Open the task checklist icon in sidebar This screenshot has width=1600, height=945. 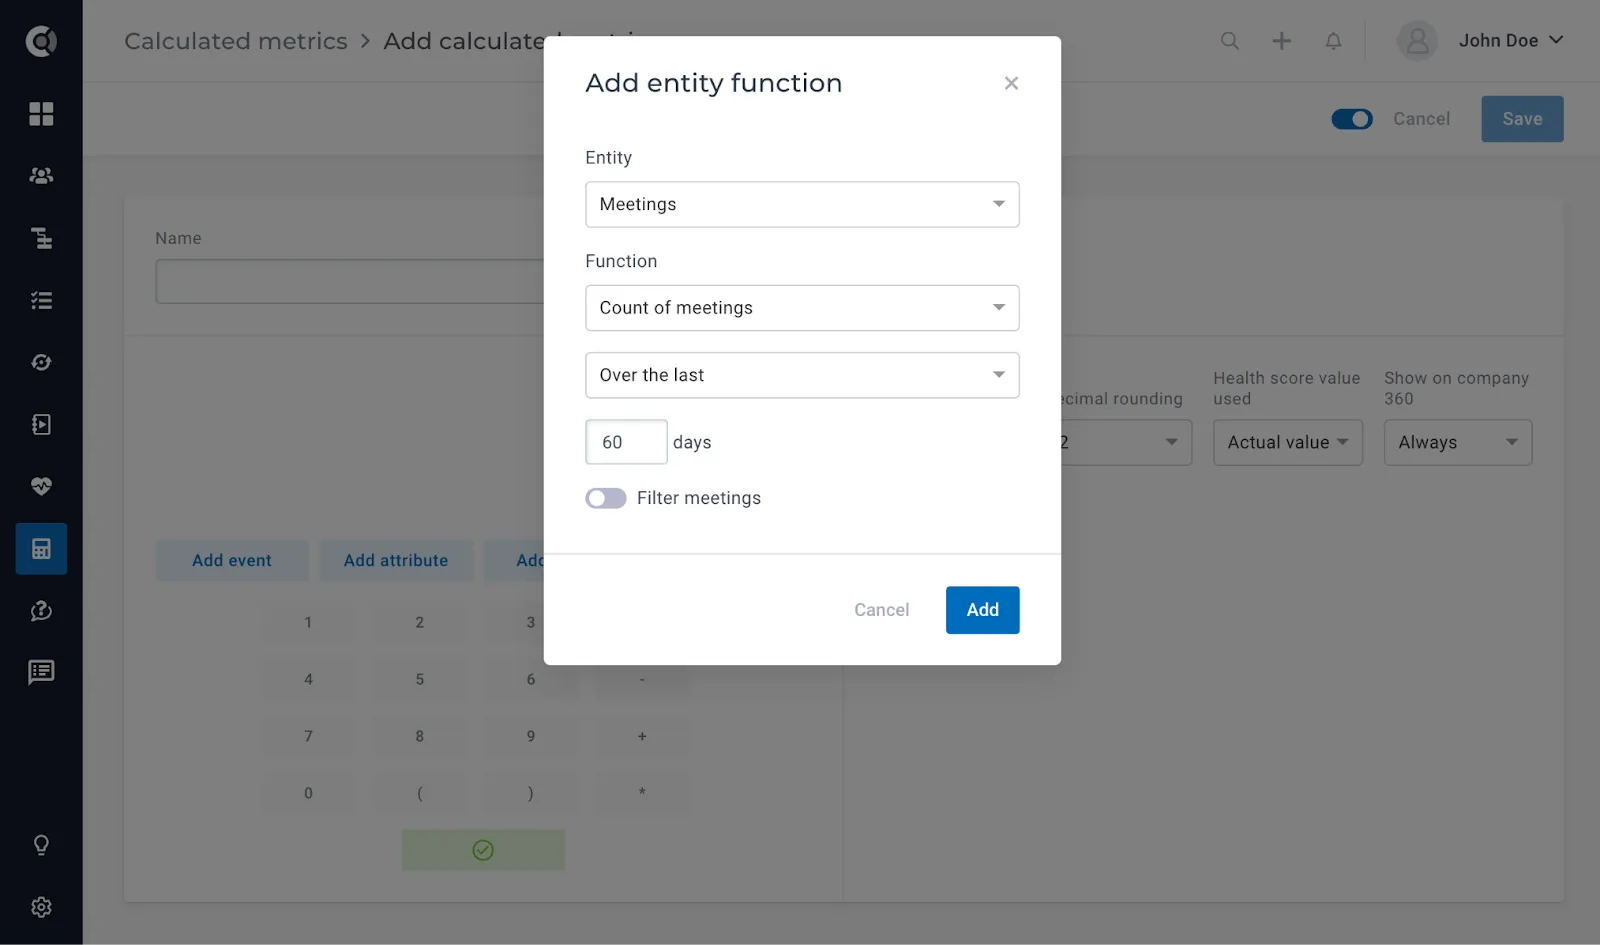click(x=41, y=300)
